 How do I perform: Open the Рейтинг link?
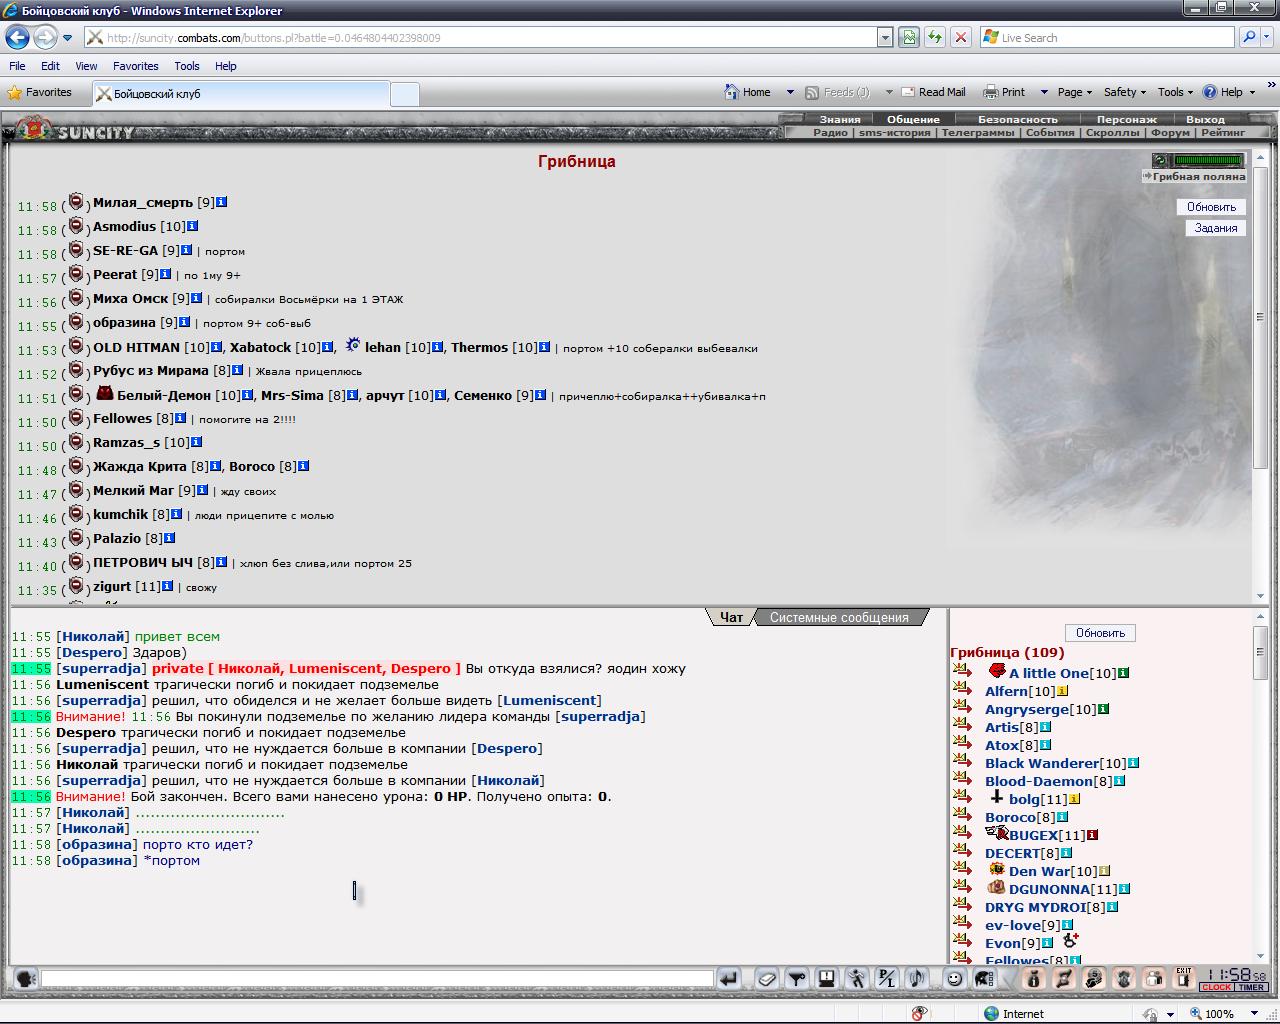1223,132
